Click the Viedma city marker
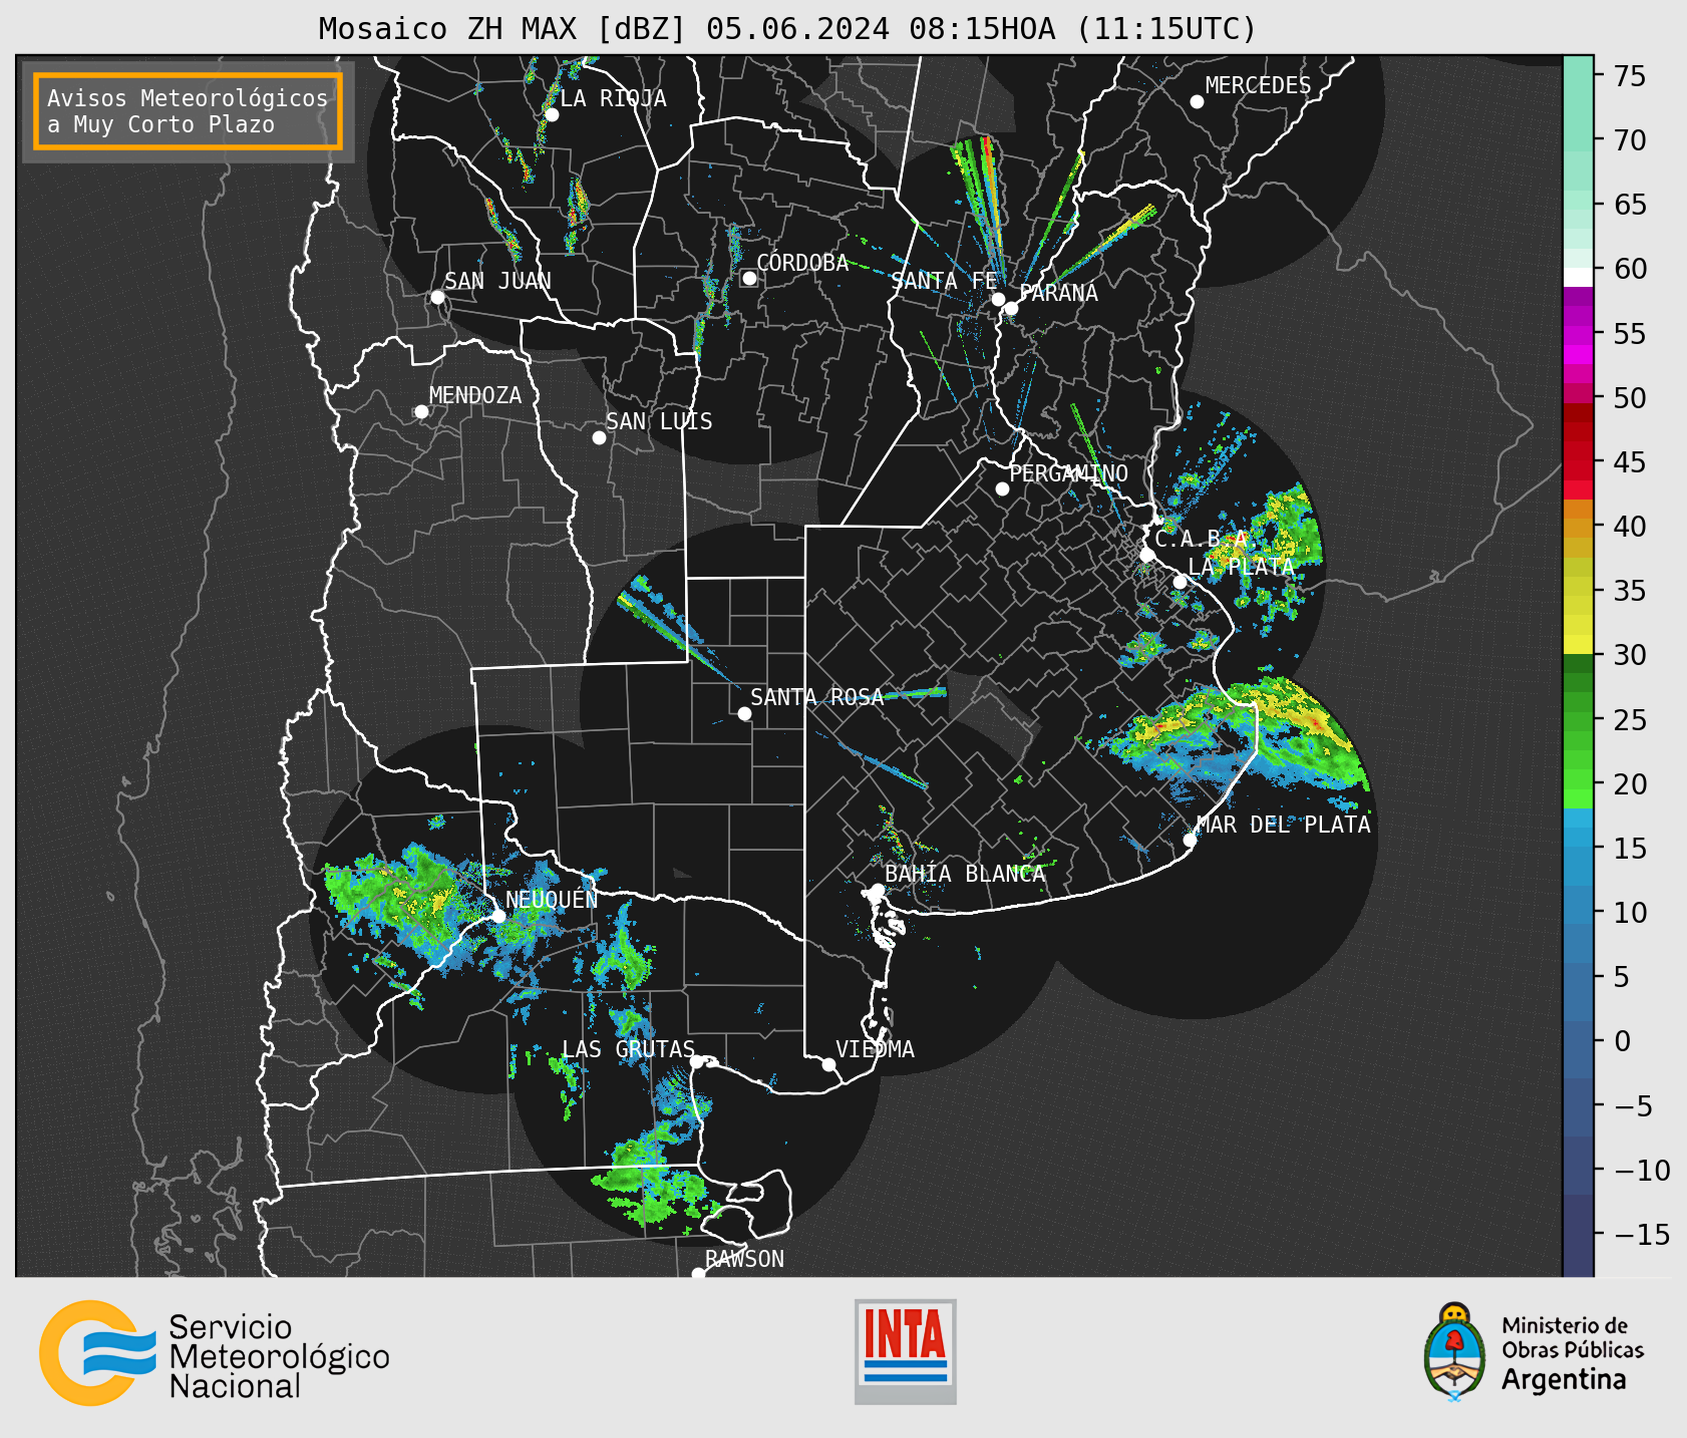The width and height of the screenshot is (1687, 1438). point(829,1065)
